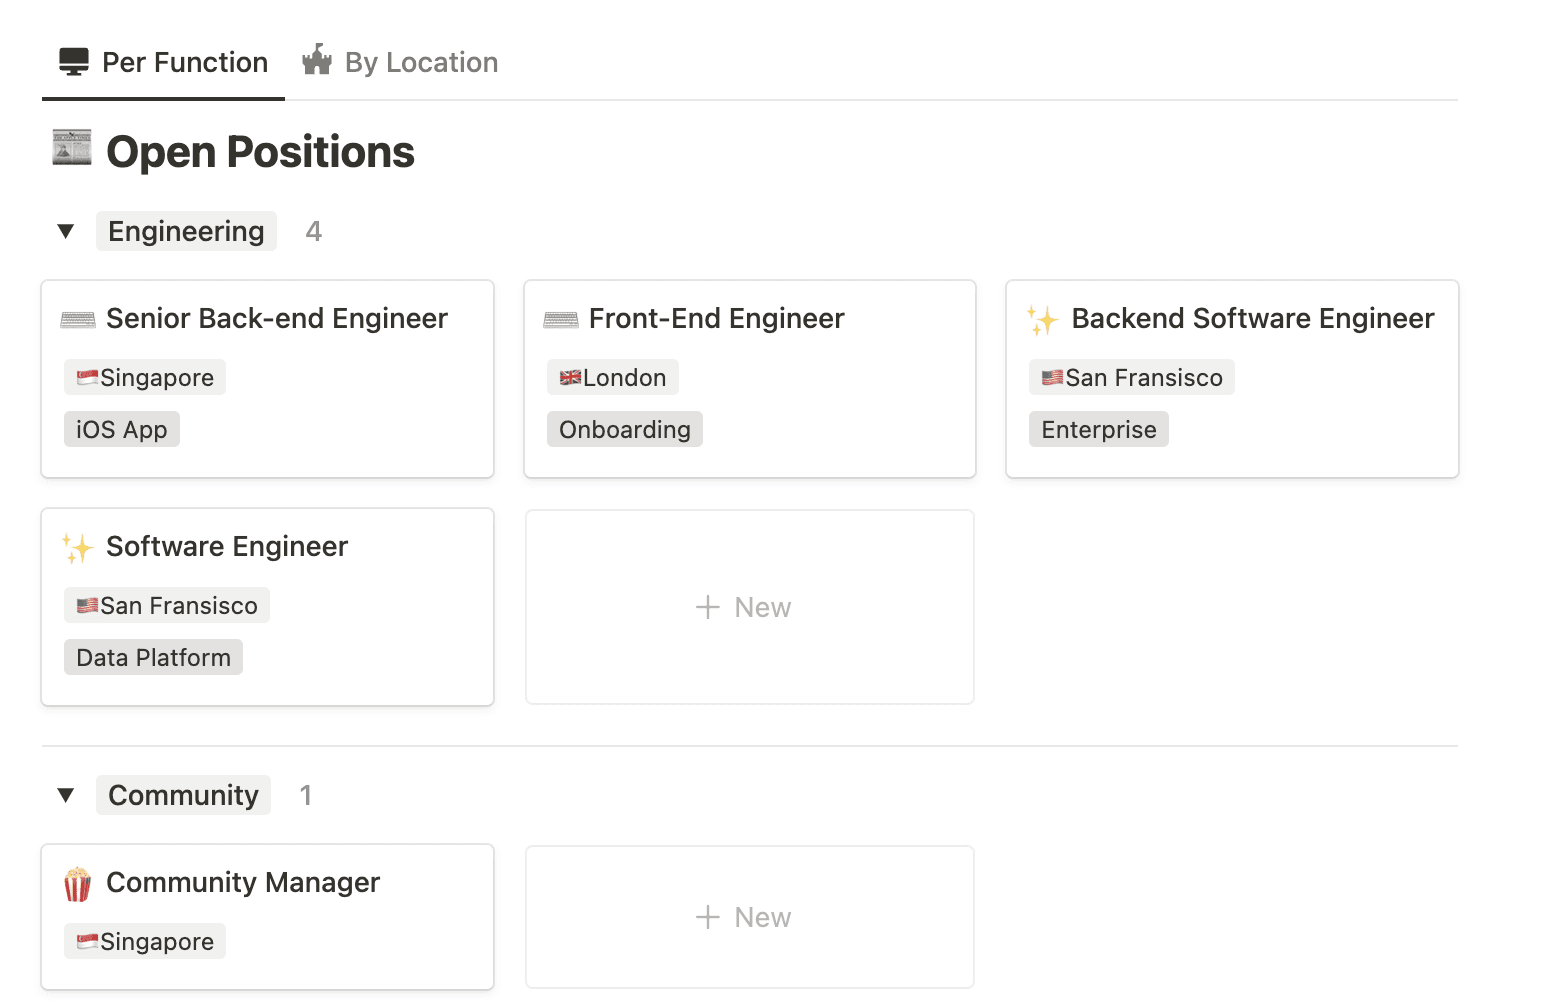
Task: Click the keyboard icon on Senior Back-end Engineer
Action: point(78,320)
